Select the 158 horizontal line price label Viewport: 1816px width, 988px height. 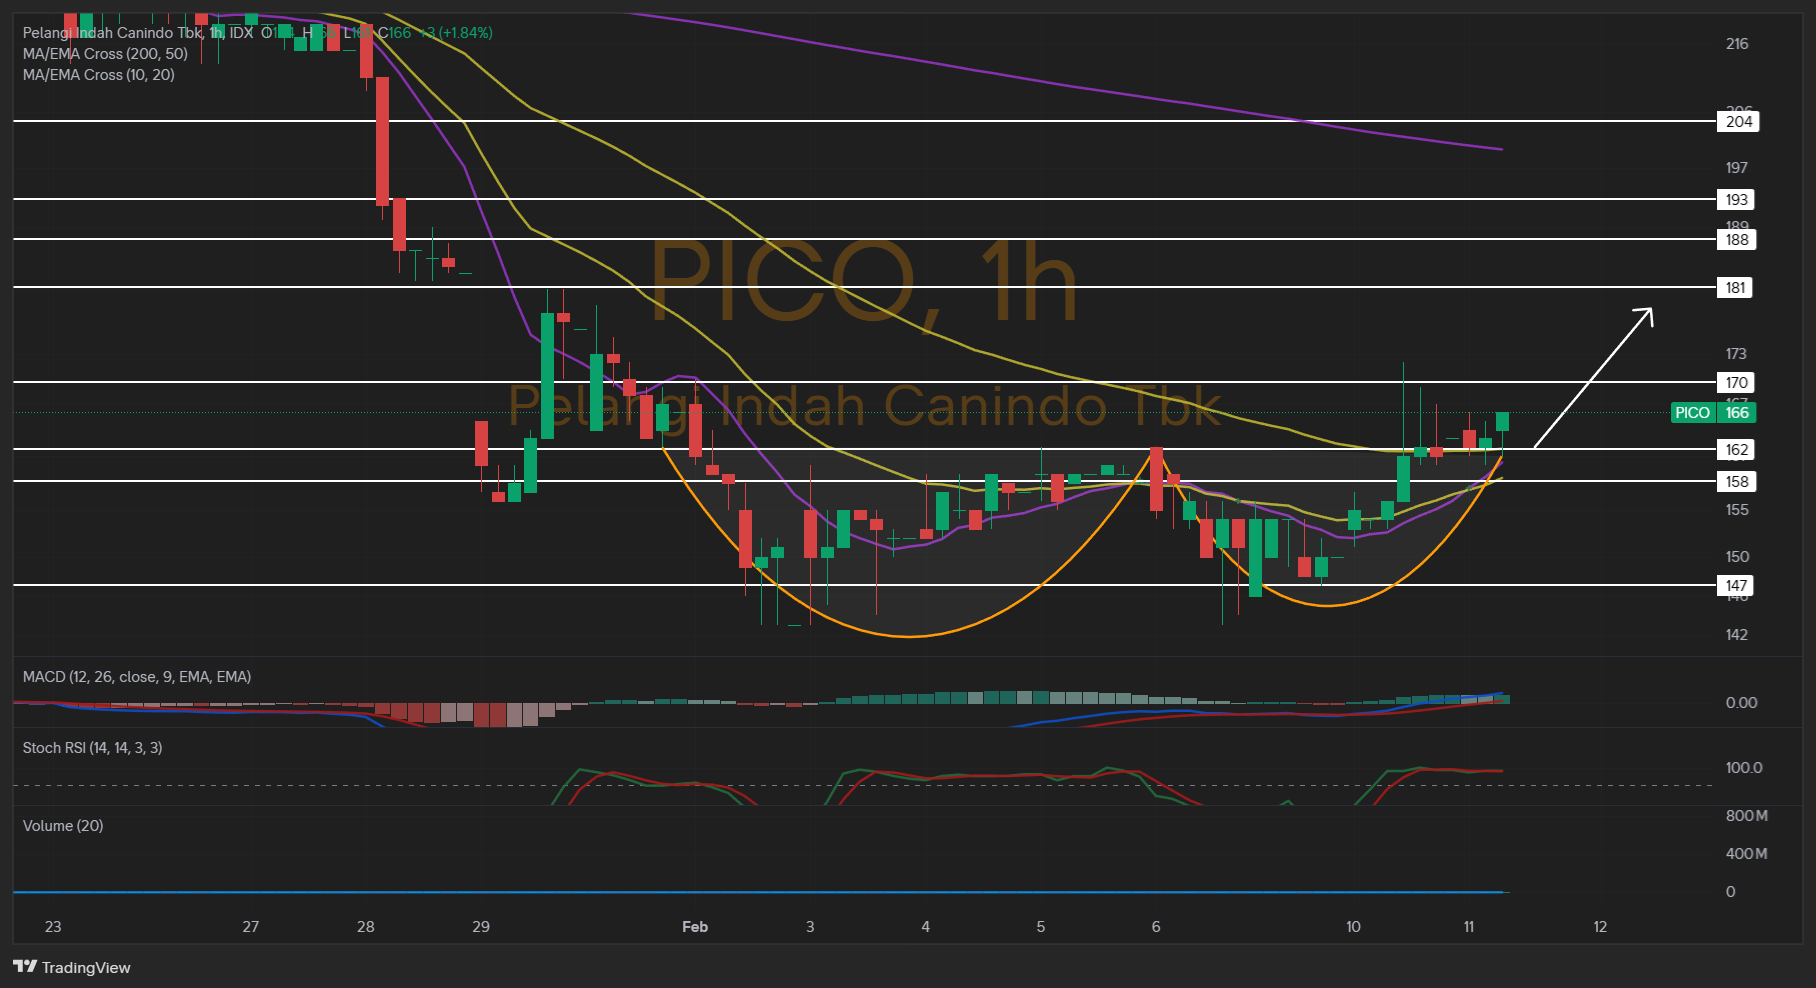[1736, 482]
